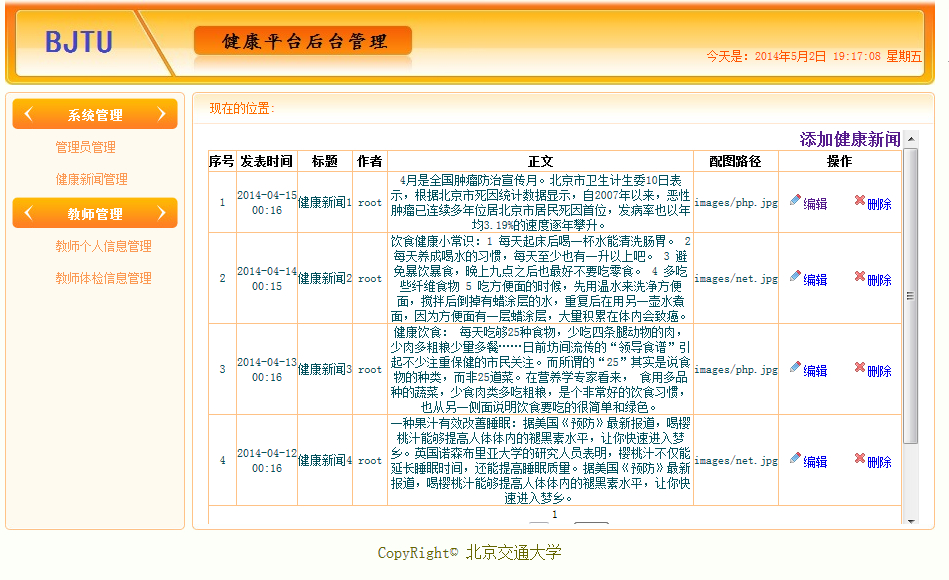Click the red X delete icon for 健康新闻3
This screenshot has height=580, width=949.
click(861, 369)
